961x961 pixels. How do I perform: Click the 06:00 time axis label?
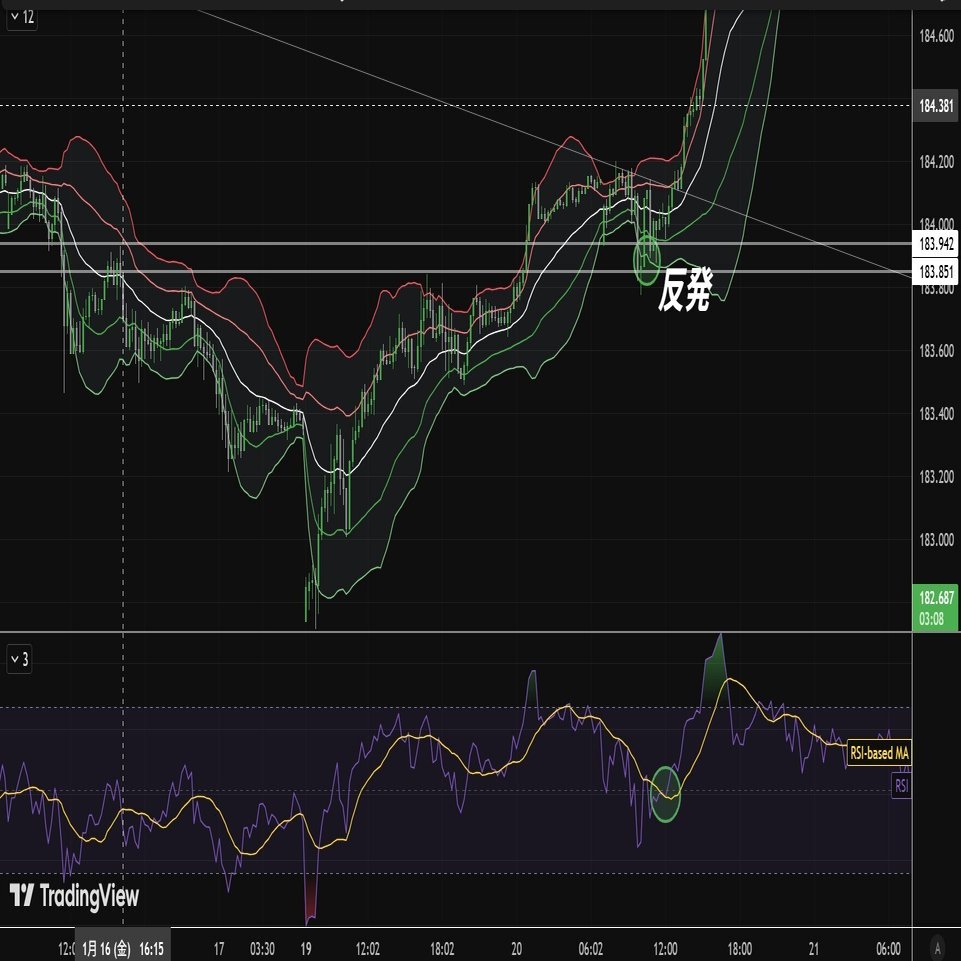(x=888, y=949)
